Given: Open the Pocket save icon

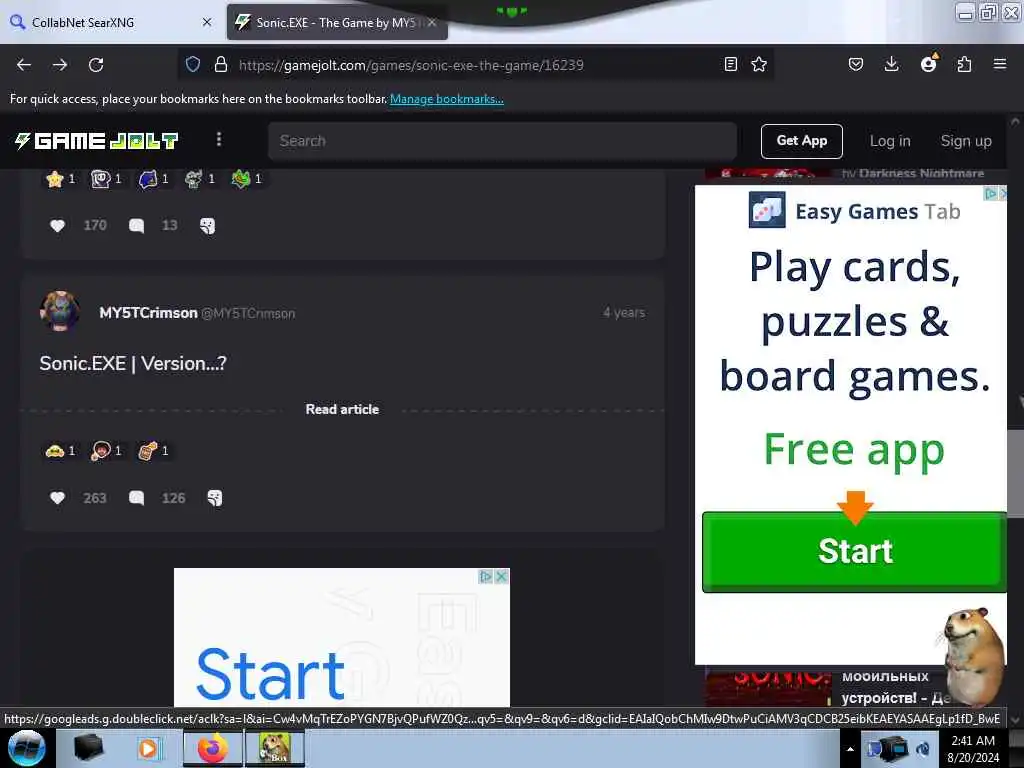Looking at the screenshot, I should tap(856, 64).
